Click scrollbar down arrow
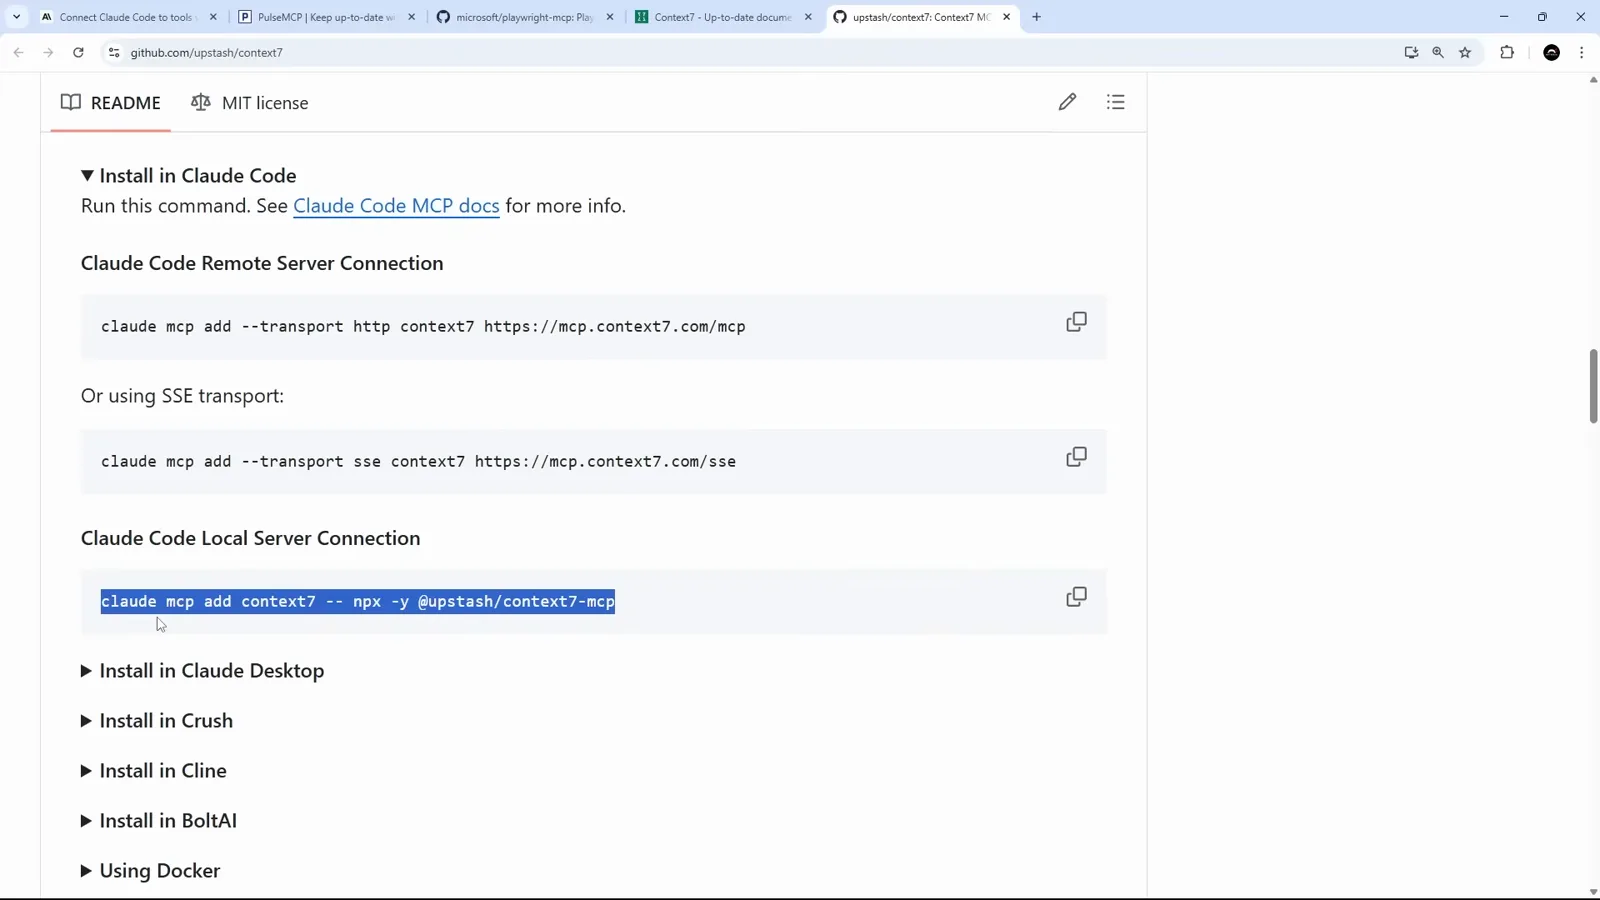1600x900 pixels. tap(1593, 892)
